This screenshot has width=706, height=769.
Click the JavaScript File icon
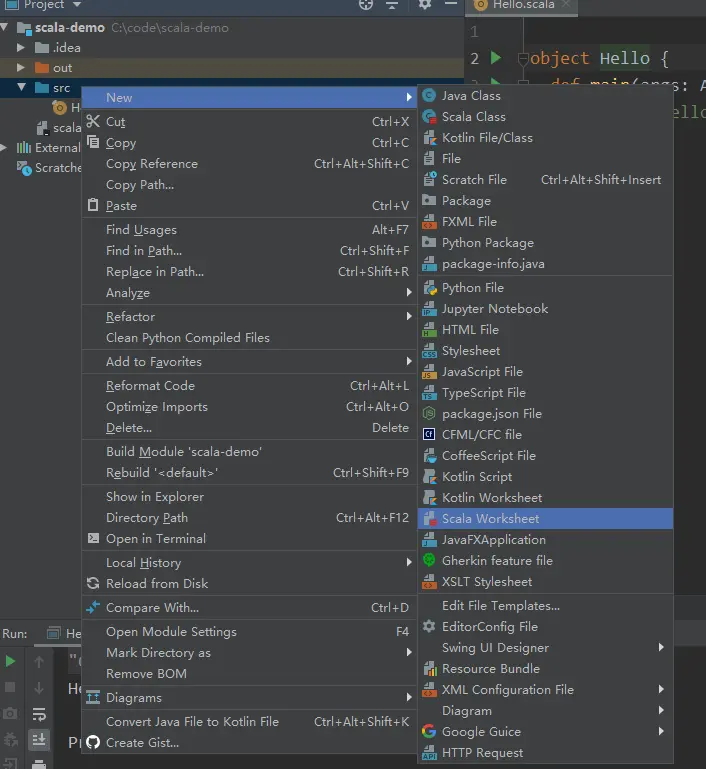[x=429, y=372]
